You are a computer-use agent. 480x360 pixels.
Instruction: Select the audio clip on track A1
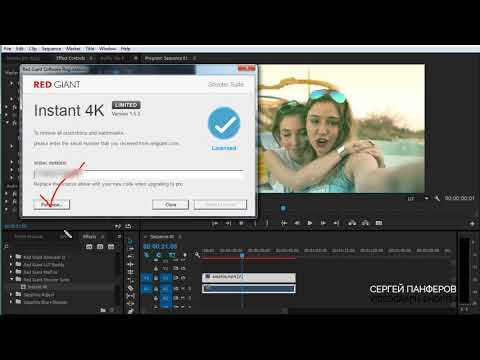[249, 289]
